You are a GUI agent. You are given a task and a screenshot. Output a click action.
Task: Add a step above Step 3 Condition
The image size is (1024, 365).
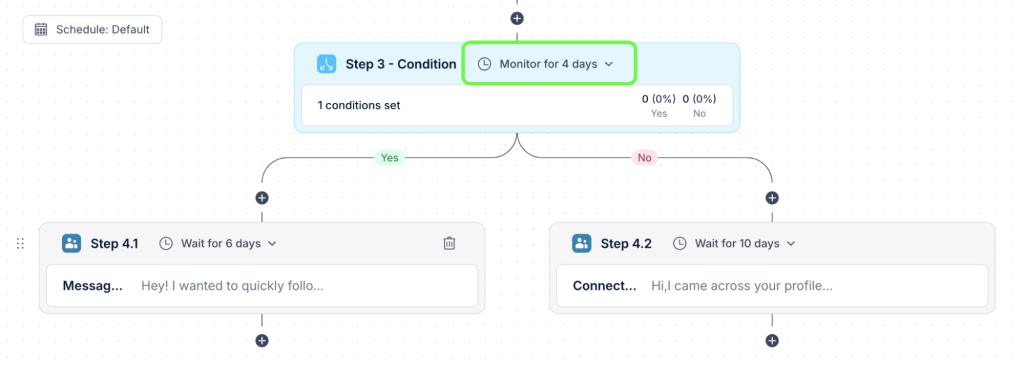click(x=517, y=18)
